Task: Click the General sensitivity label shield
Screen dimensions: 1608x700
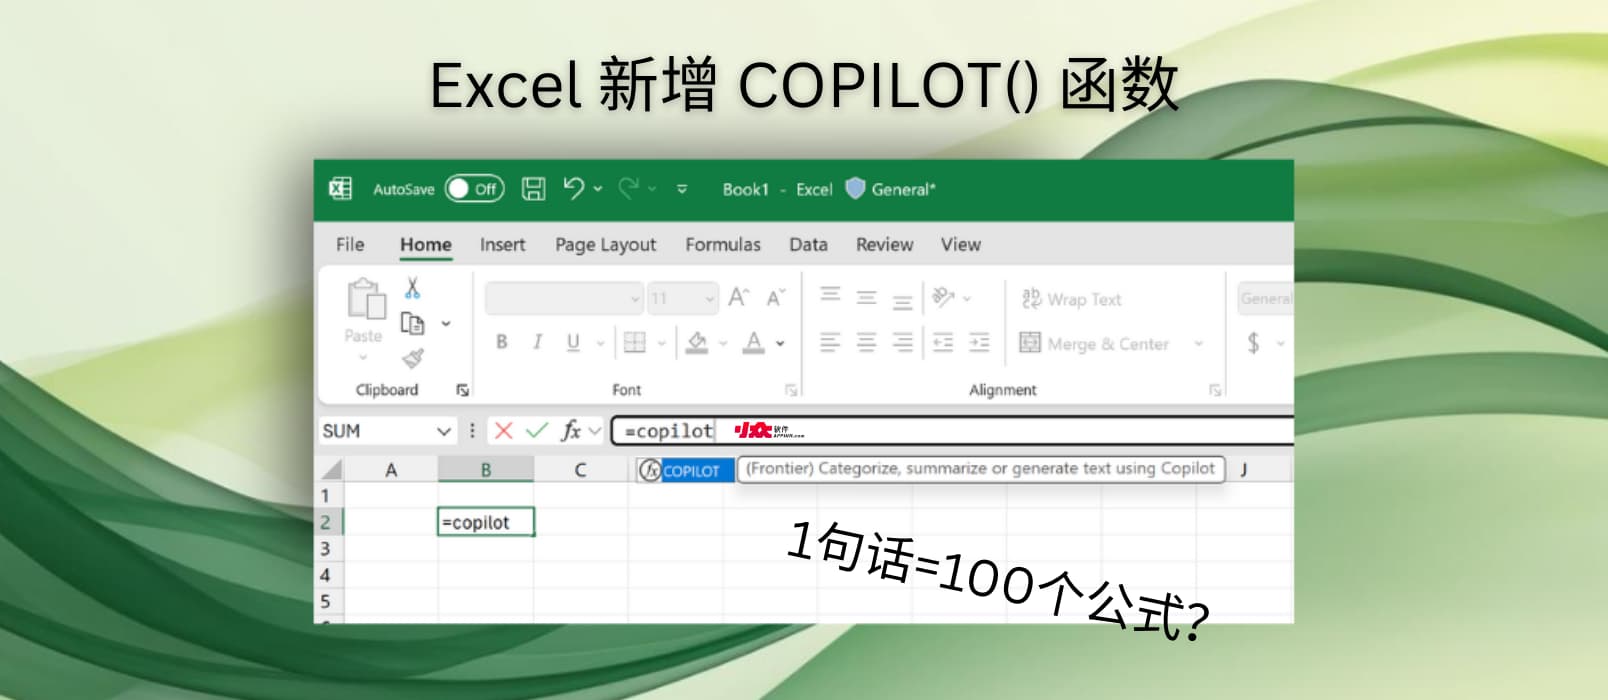Action: (x=855, y=188)
